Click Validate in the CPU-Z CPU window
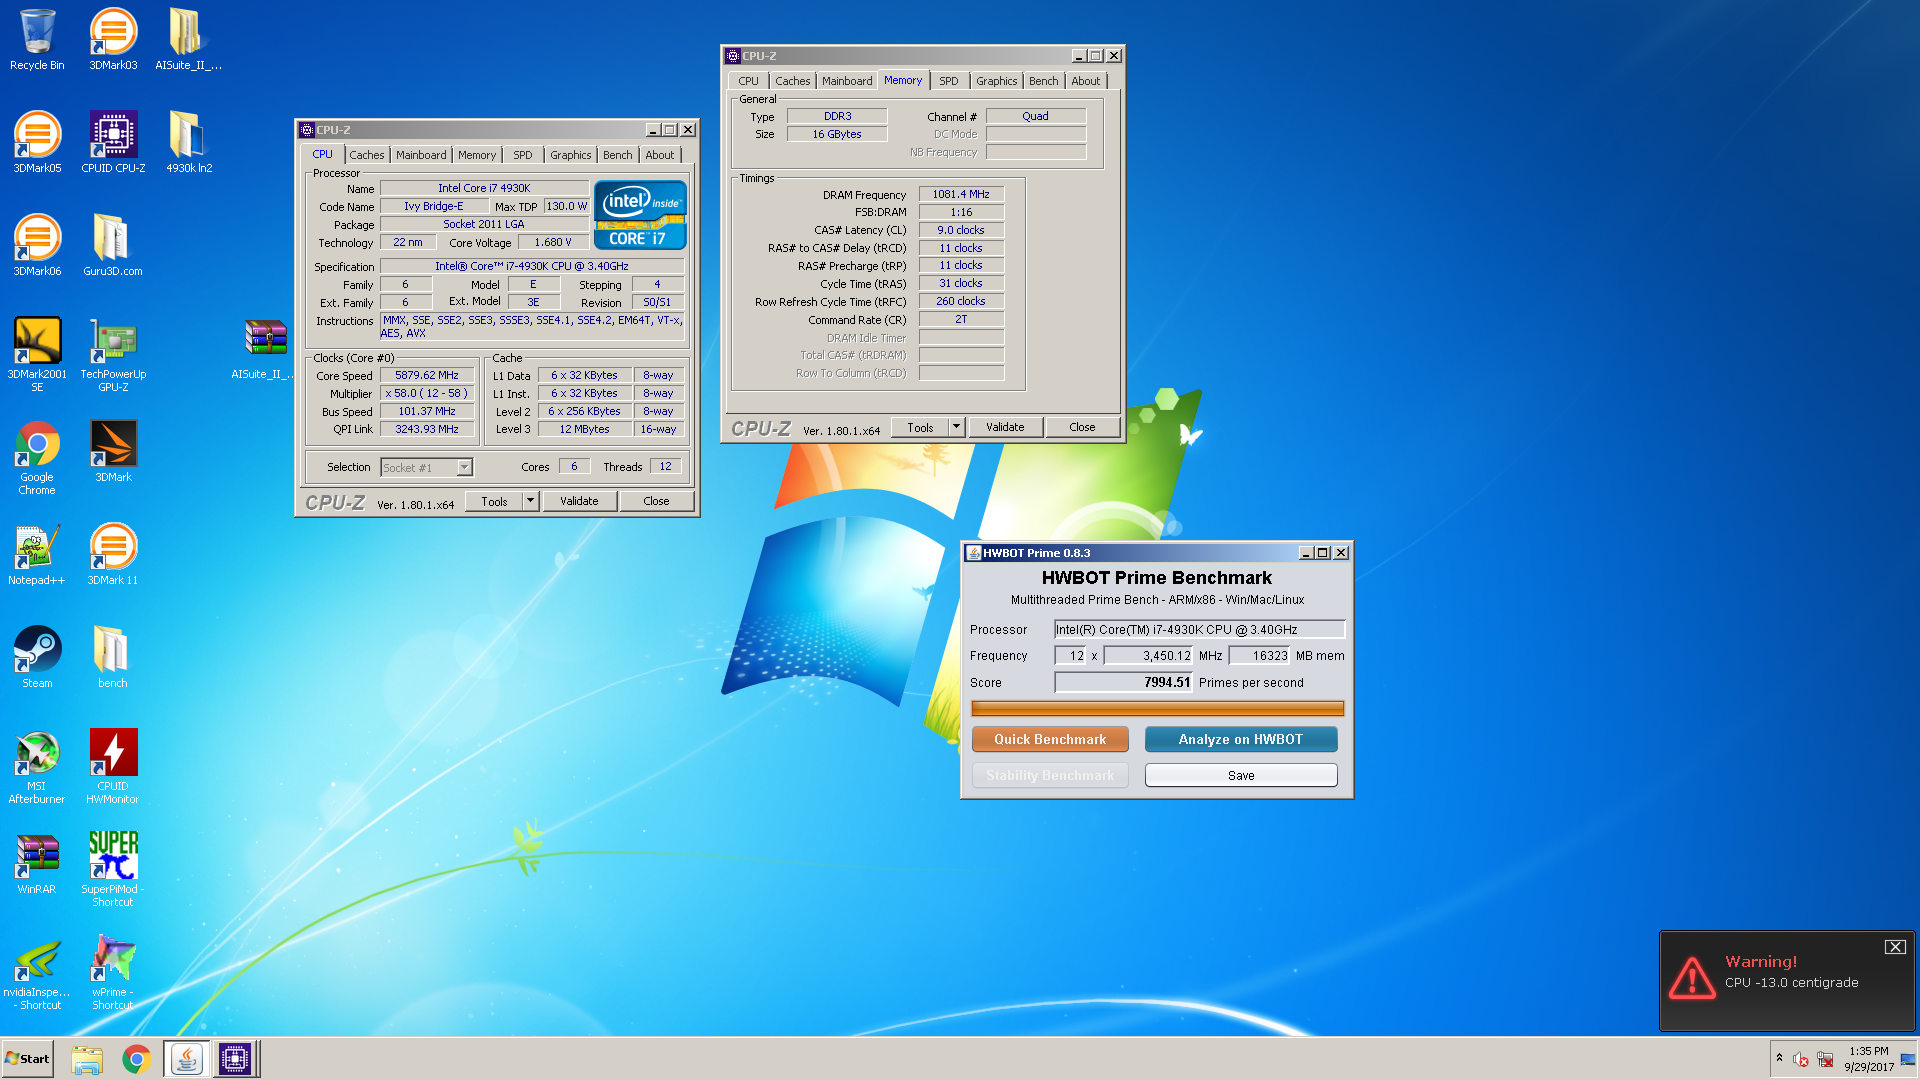 579,501
